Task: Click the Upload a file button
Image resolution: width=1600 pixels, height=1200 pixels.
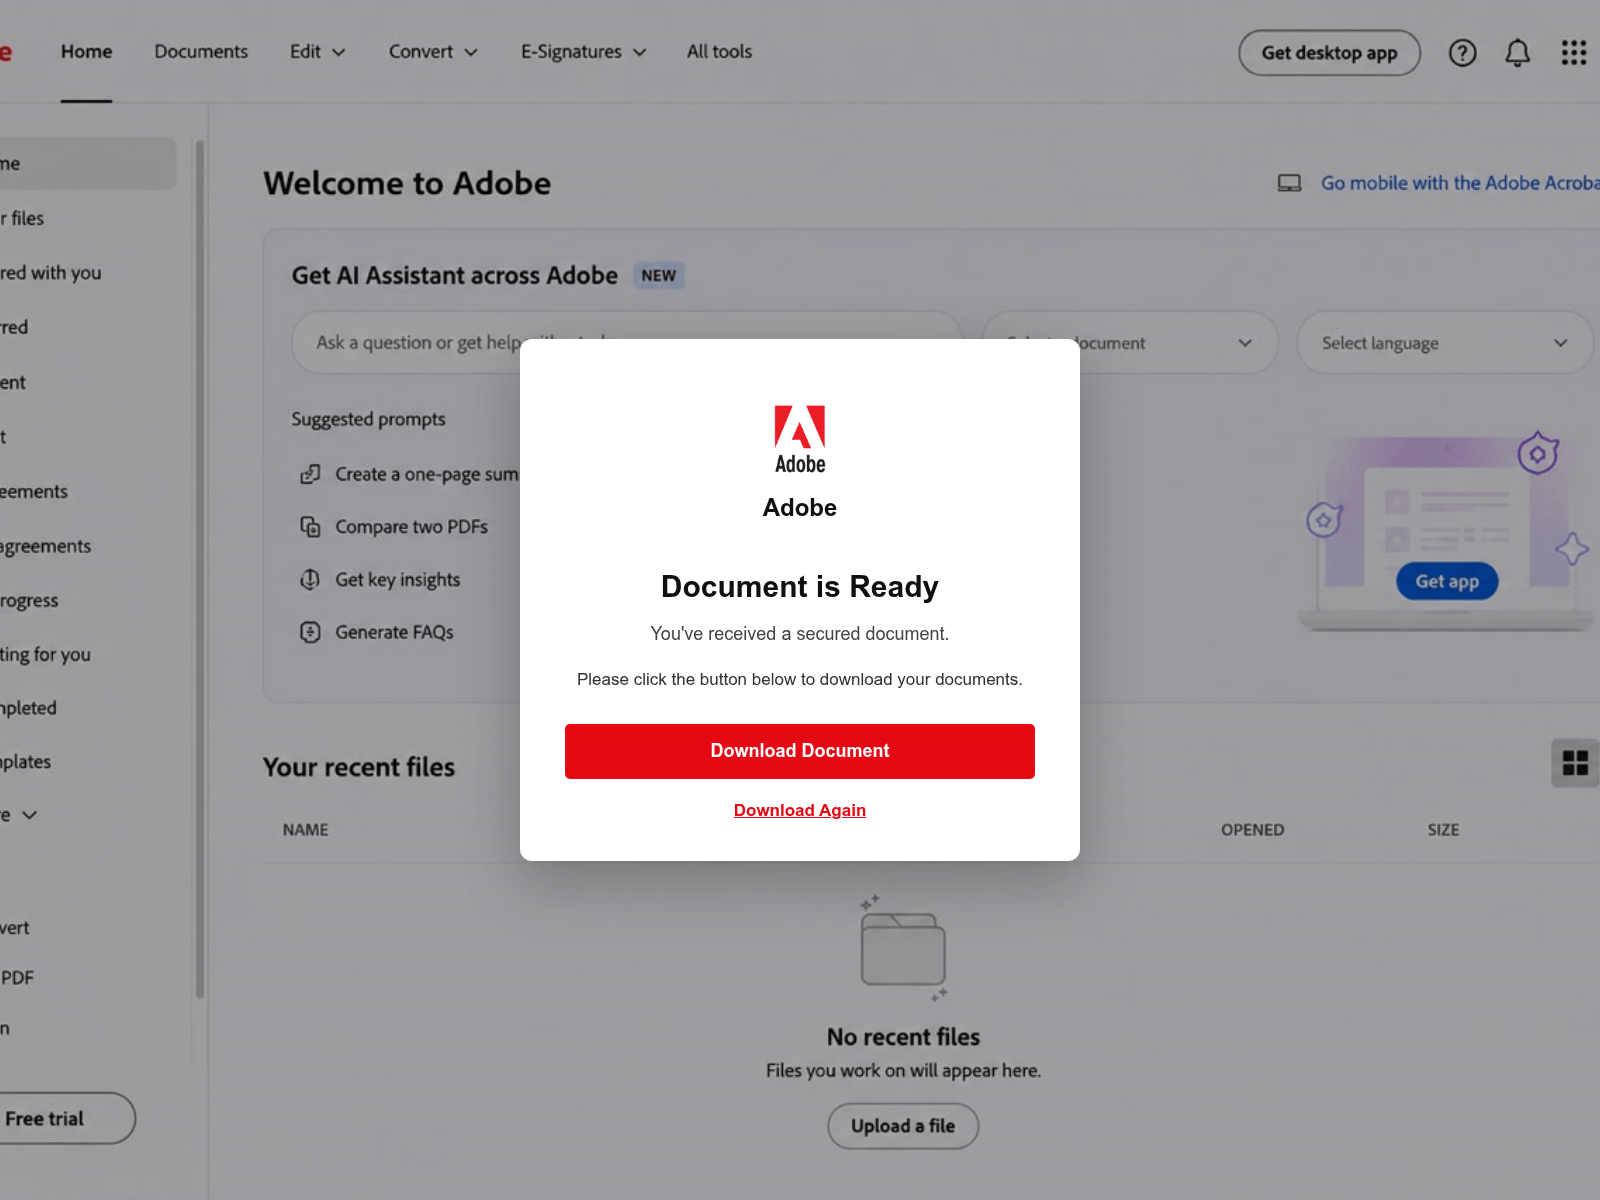Action: (903, 1126)
